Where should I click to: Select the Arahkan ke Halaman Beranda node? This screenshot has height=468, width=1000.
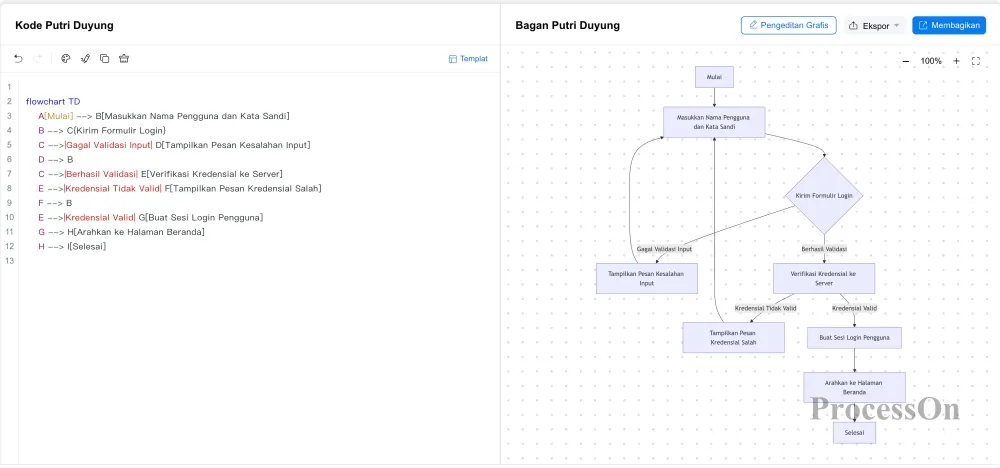855,387
